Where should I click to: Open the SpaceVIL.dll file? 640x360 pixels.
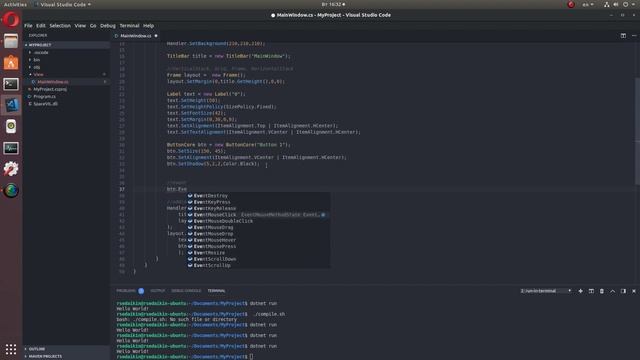(x=45, y=104)
